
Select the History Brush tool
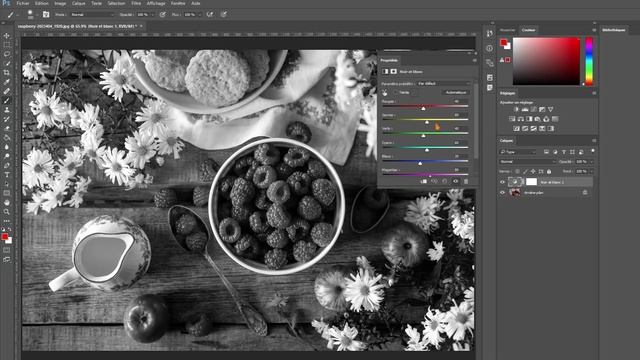coord(7,119)
